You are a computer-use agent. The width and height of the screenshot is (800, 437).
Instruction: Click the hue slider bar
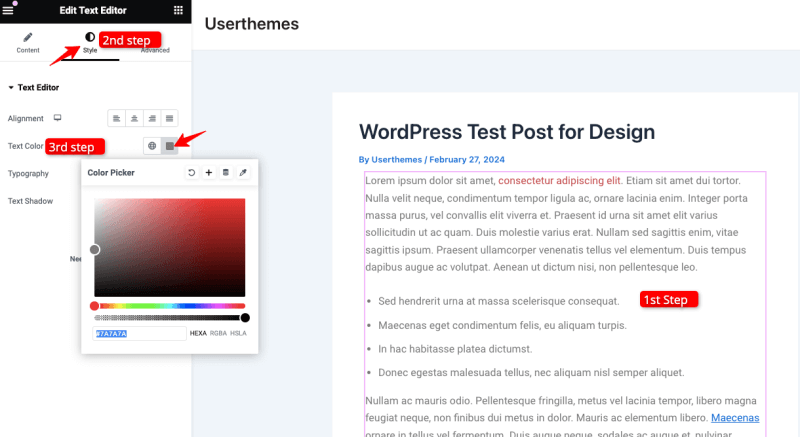click(169, 306)
